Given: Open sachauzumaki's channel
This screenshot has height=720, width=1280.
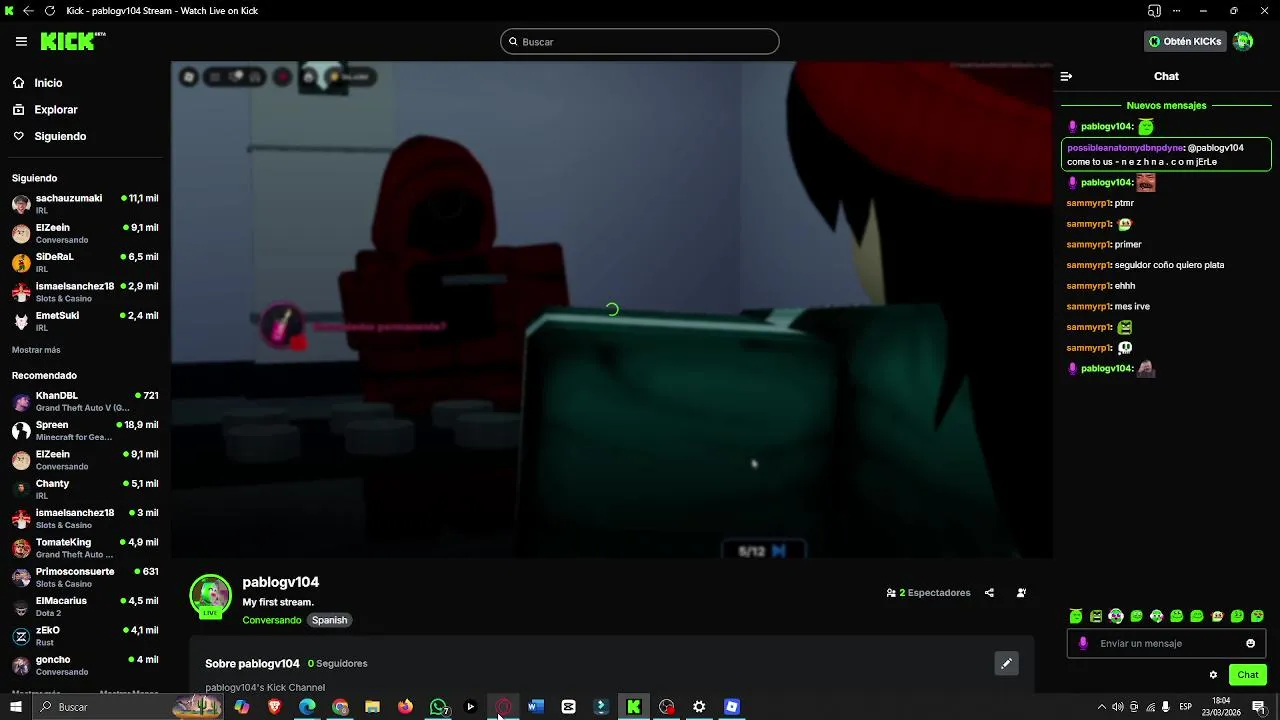Looking at the screenshot, I should [x=85, y=204].
